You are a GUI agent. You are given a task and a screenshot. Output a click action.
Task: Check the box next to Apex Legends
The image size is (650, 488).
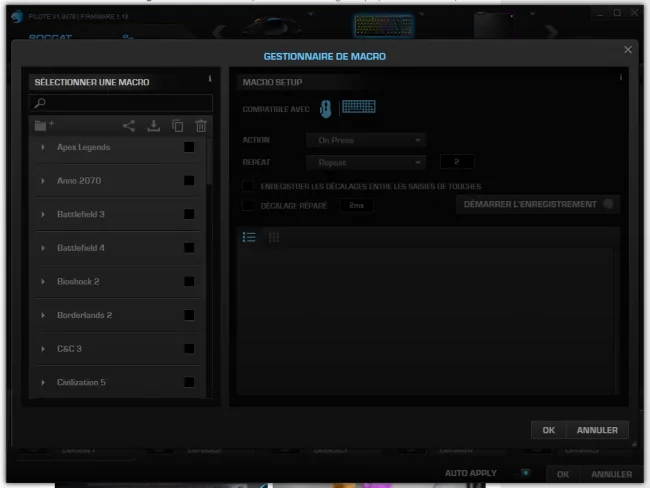pos(189,147)
